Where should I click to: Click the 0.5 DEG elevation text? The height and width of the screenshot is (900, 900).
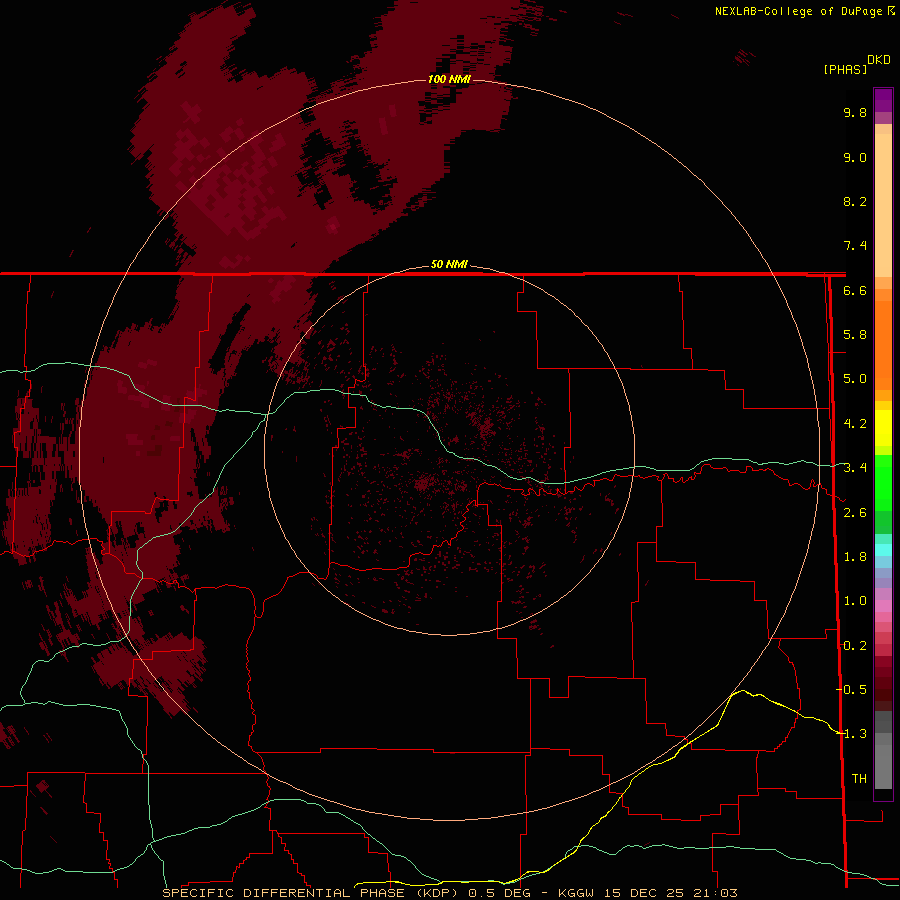(x=499, y=893)
